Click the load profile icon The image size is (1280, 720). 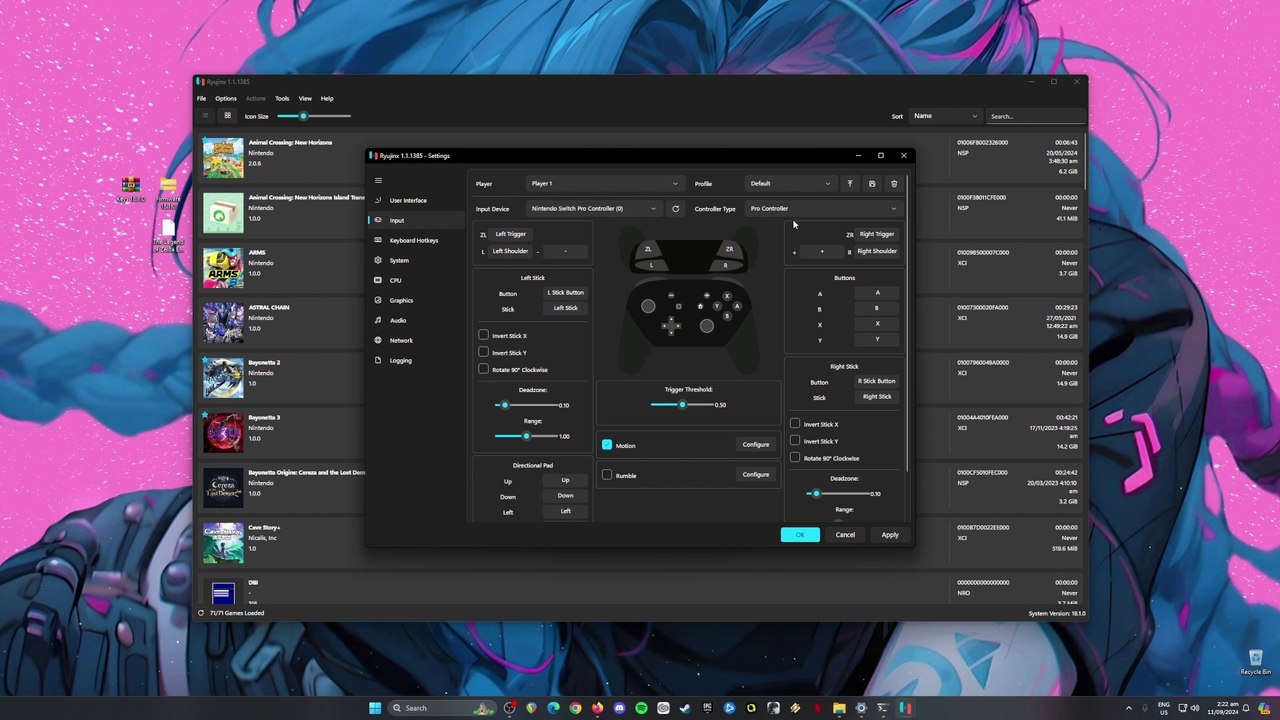[x=849, y=184]
